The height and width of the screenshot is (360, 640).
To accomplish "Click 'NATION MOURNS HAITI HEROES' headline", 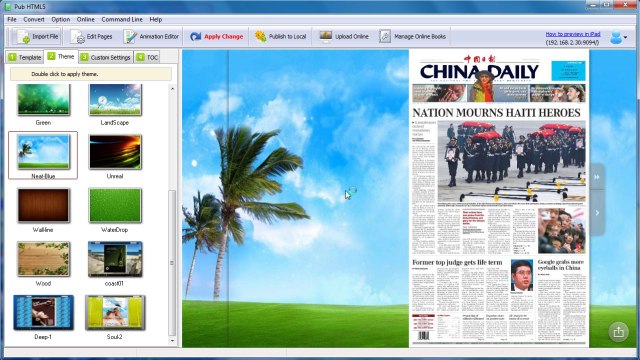I will [496, 113].
